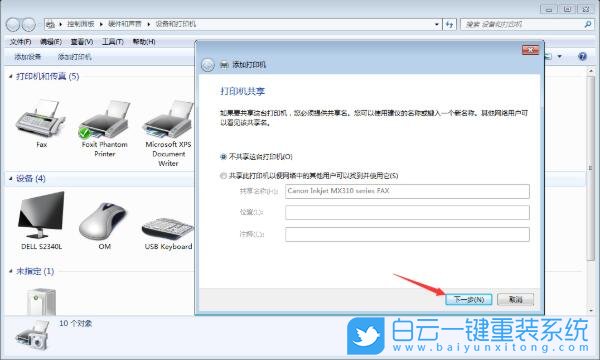Click the Explorer search box
The image size is (600, 360).
tap(527, 24)
